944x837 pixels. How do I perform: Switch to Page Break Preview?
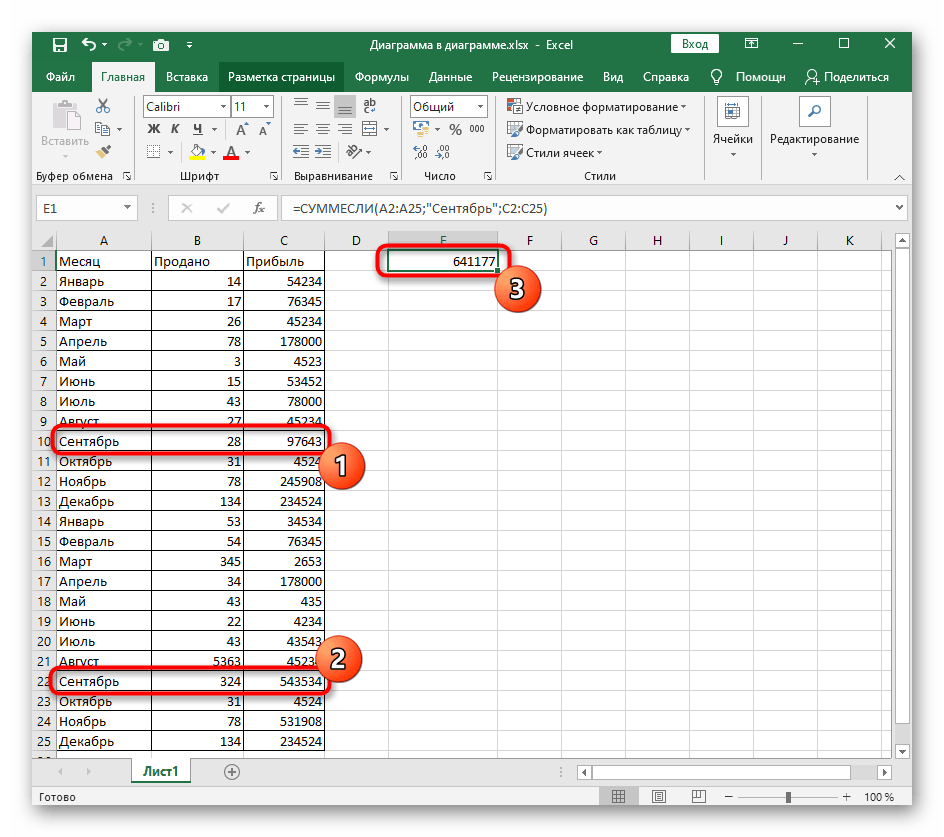click(699, 797)
